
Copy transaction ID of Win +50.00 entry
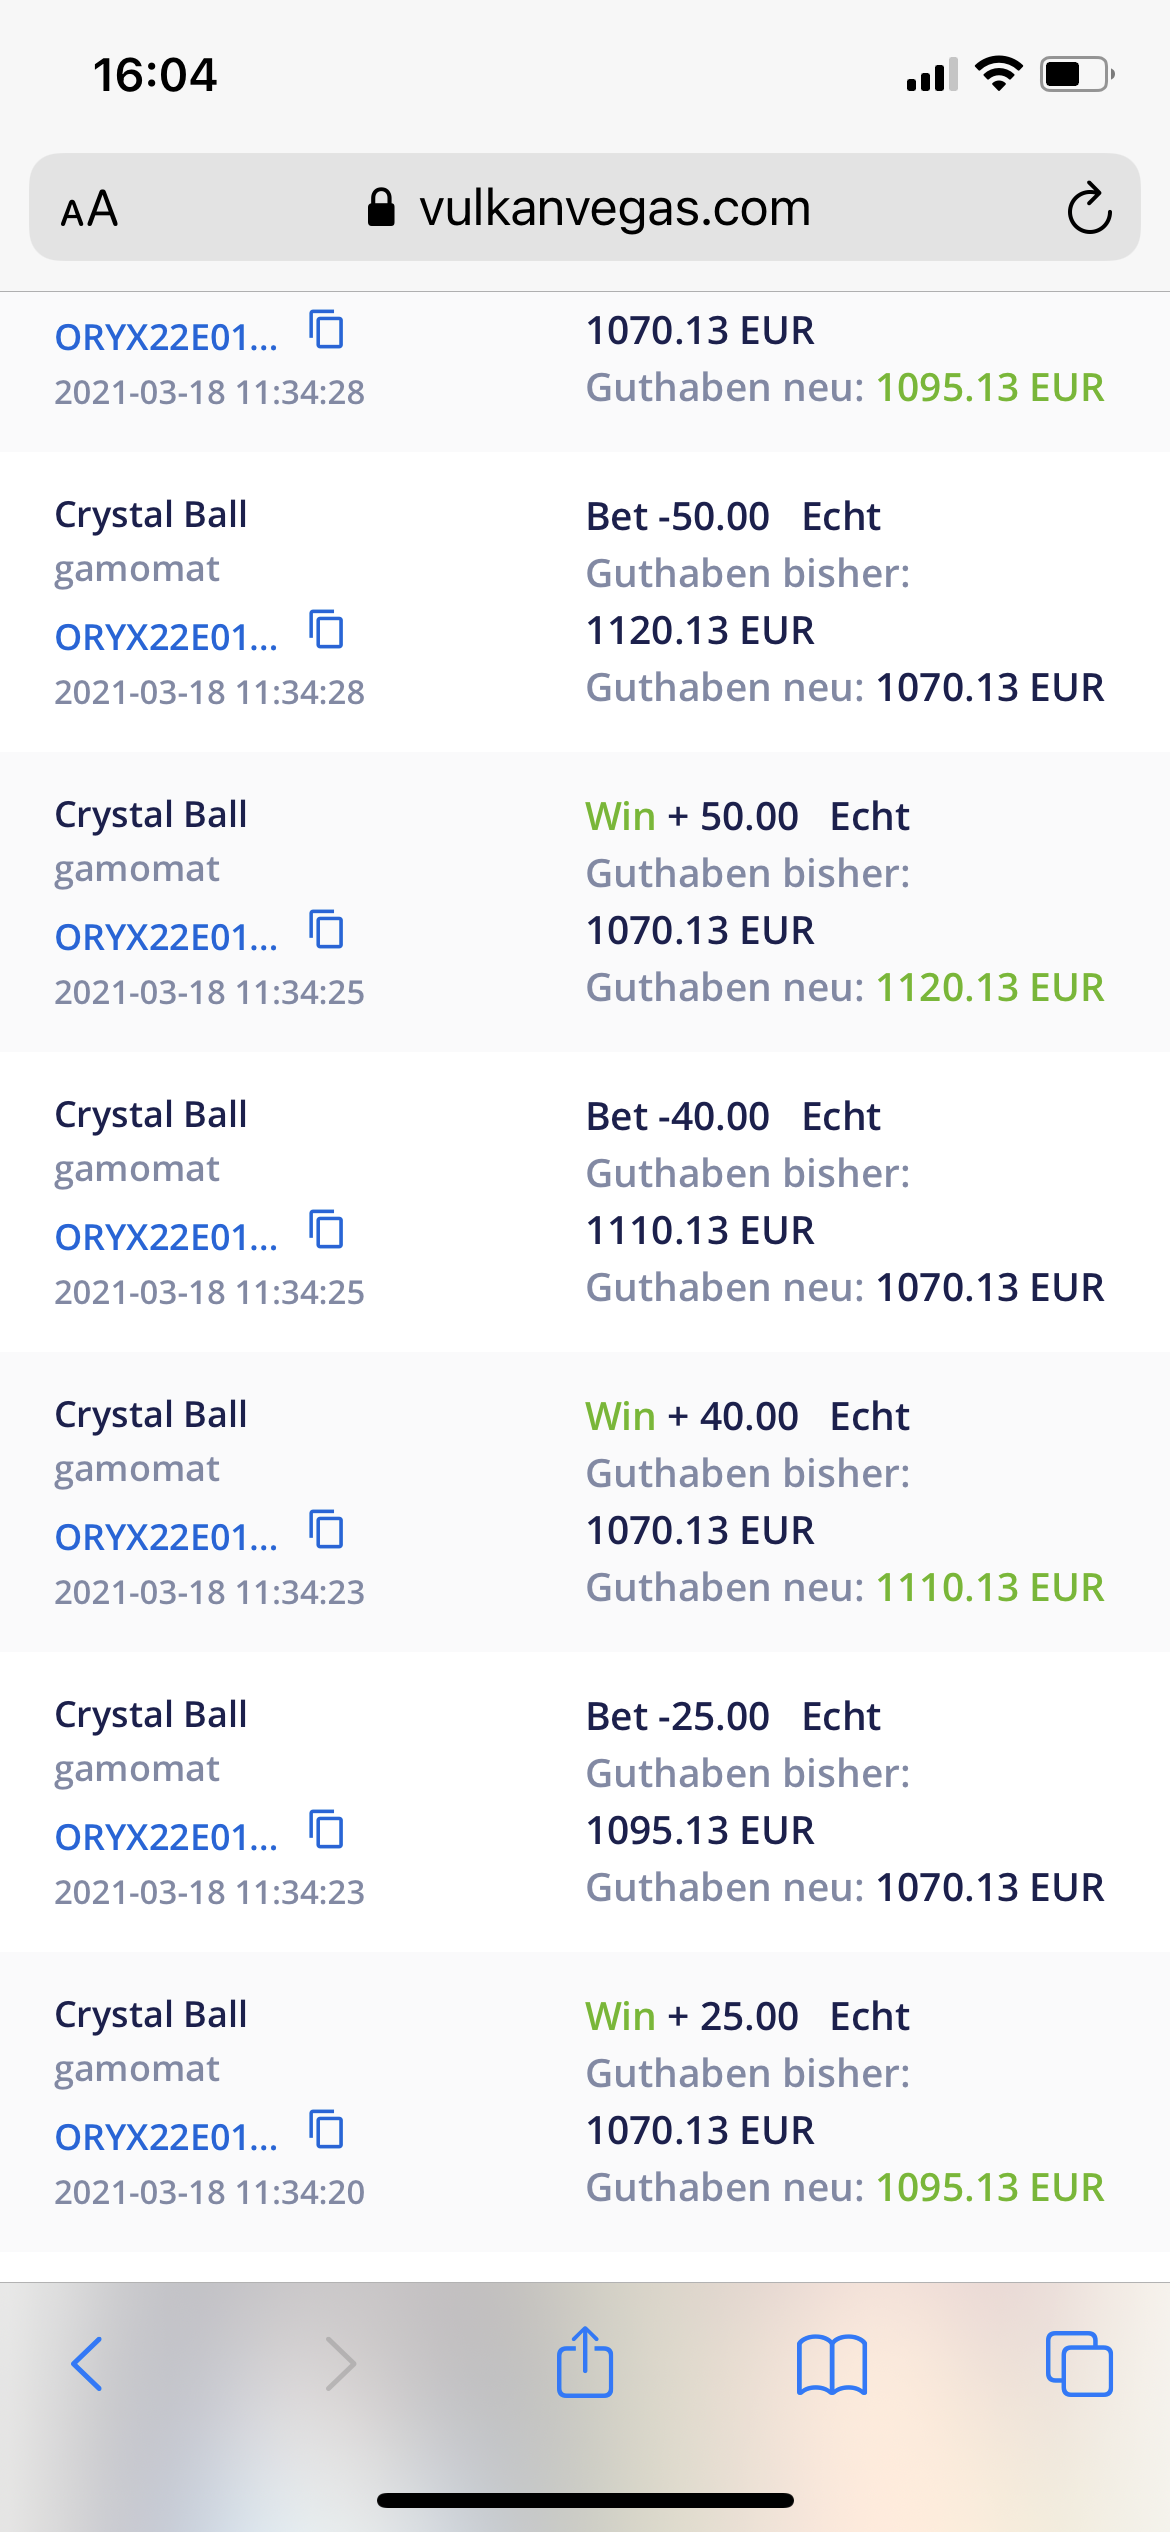(327, 931)
